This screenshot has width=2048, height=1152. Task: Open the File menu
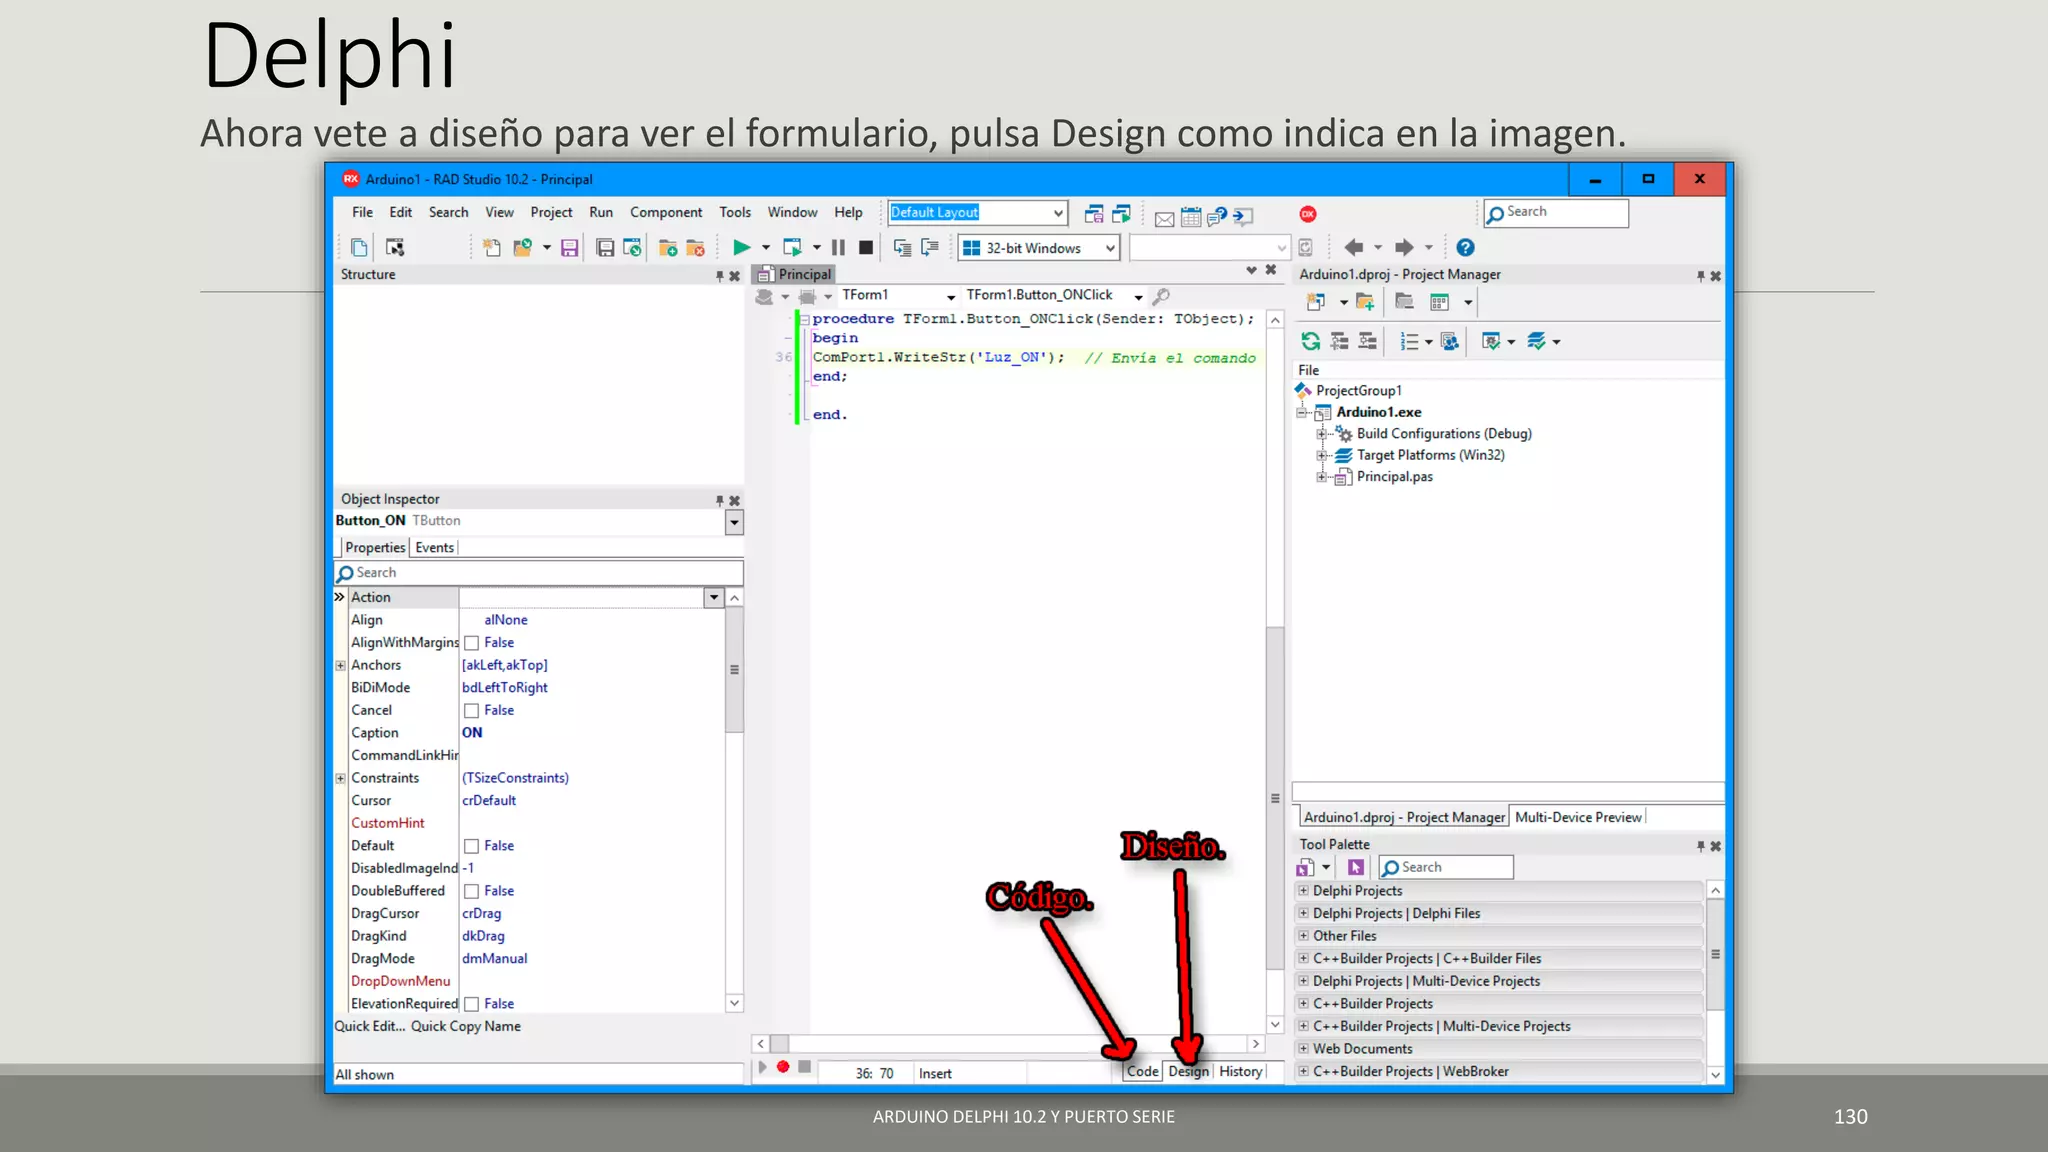coord(362,212)
